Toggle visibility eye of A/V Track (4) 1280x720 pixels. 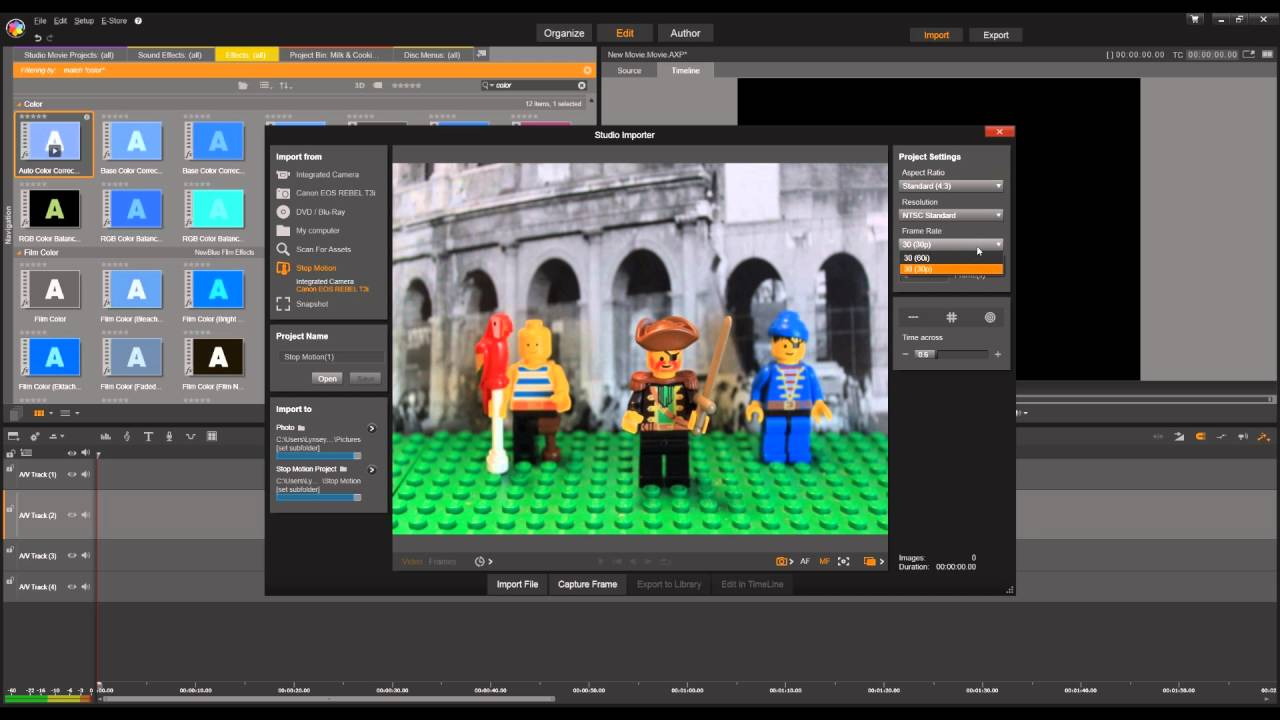click(71, 586)
